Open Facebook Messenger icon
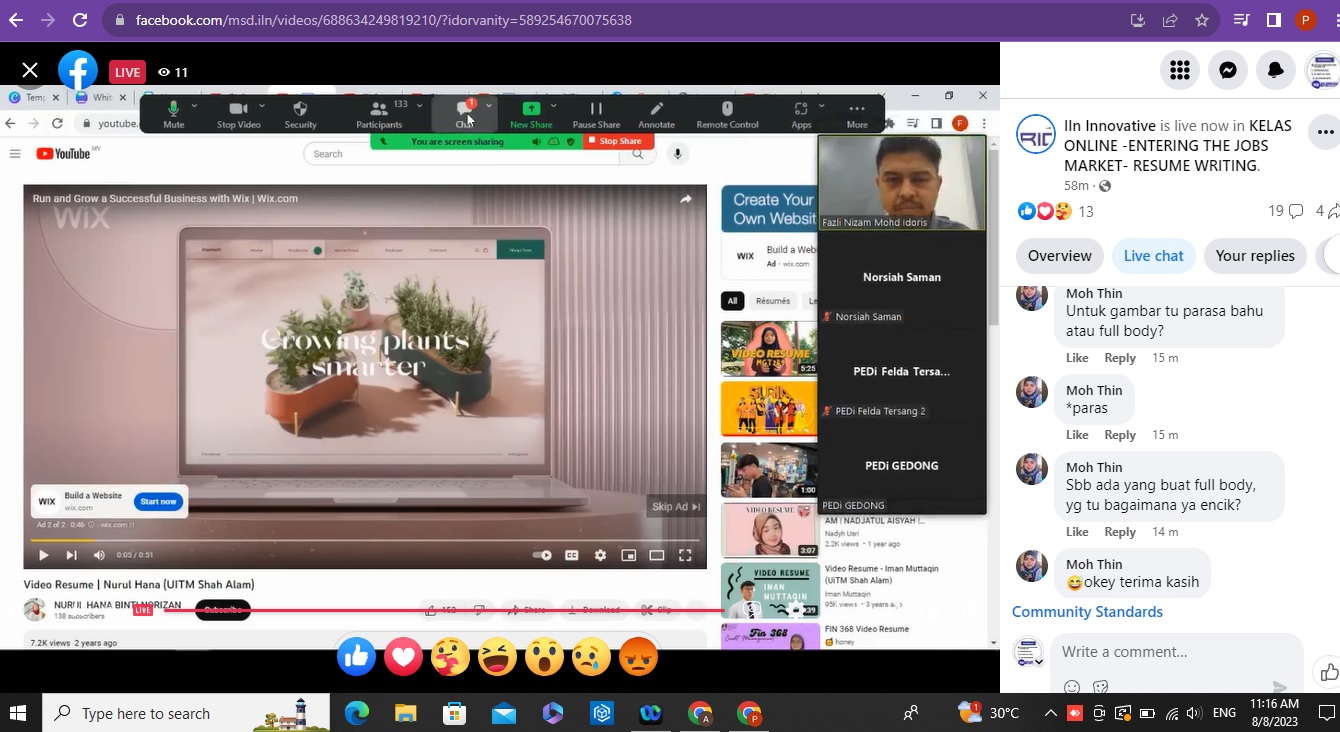1340x732 pixels. (x=1228, y=70)
